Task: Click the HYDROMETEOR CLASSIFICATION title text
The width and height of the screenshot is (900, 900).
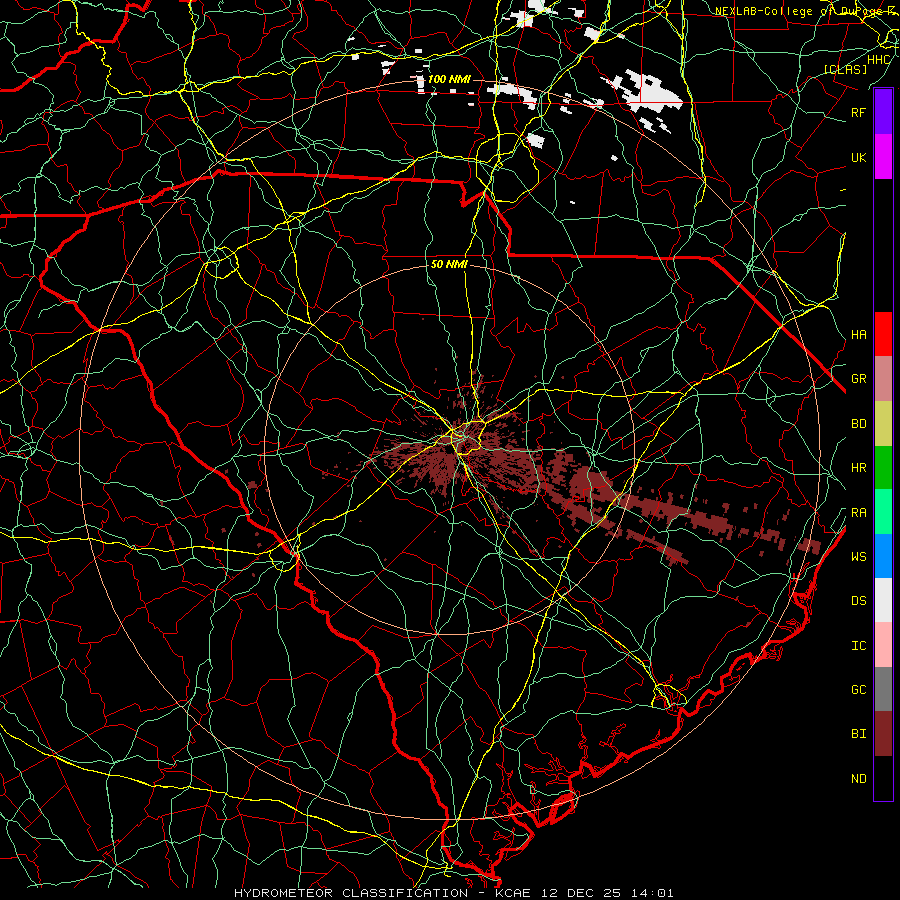Action: pyautogui.click(x=351, y=893)
